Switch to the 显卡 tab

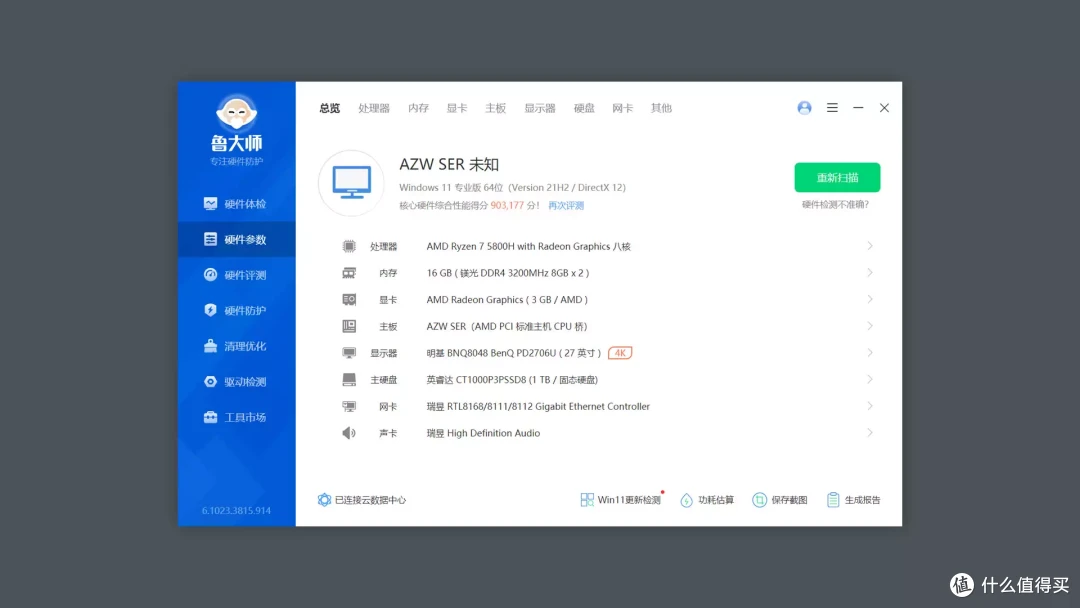click(x=457, y=108)
